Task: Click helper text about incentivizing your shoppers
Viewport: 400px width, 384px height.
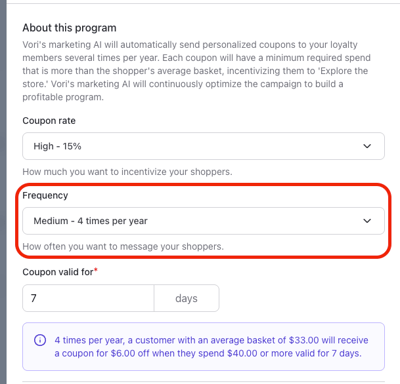Action: pyautogui.click(x=127, y=172)
